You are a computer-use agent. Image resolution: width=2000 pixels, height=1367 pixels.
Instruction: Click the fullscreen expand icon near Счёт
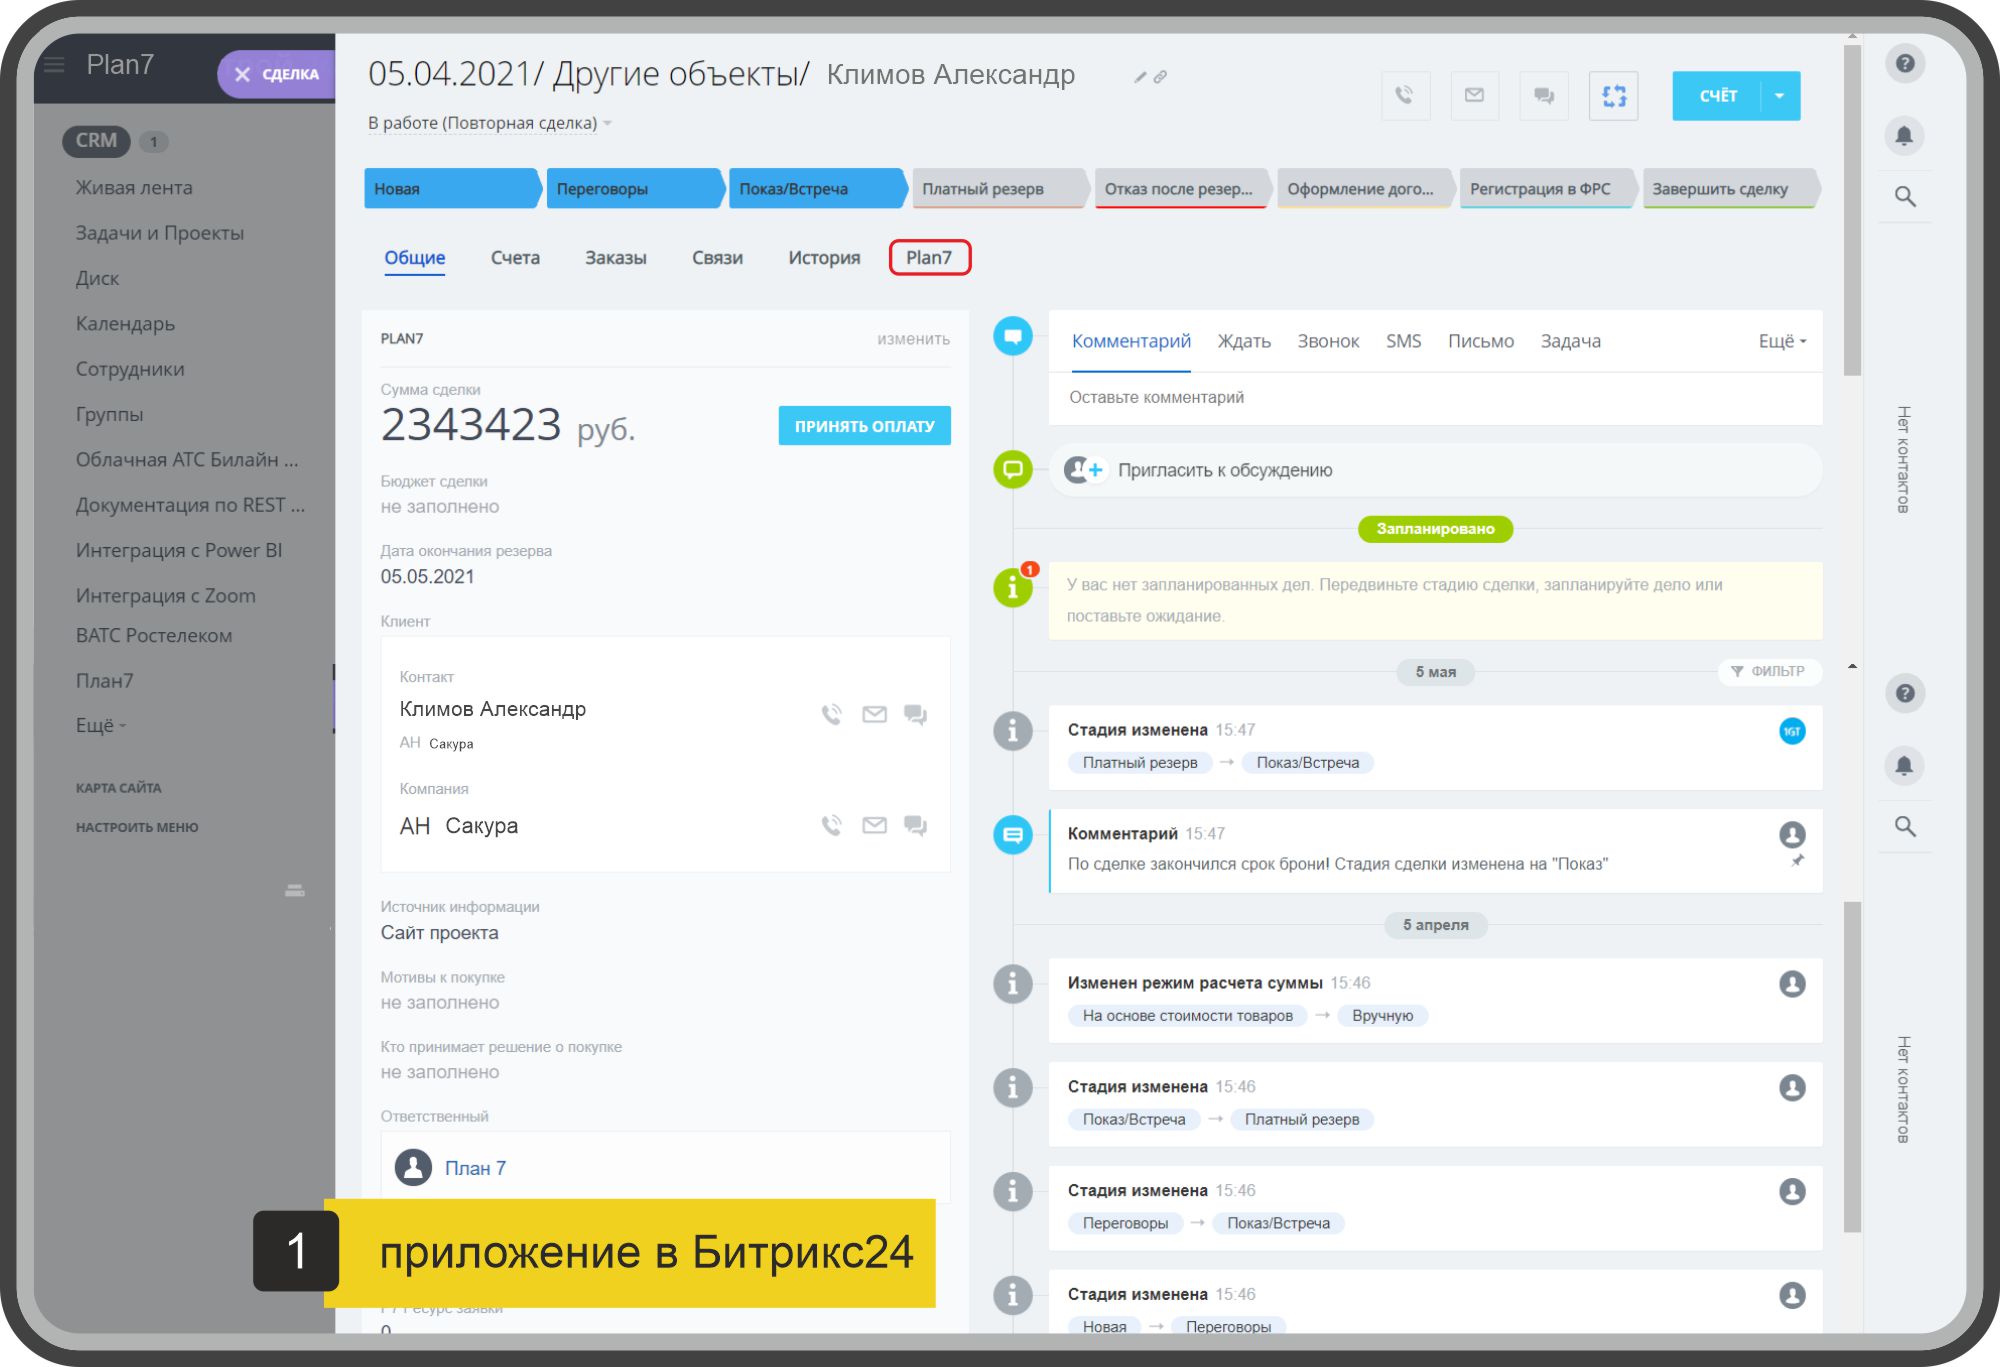pyautogui.click(x=1613, y=96)
